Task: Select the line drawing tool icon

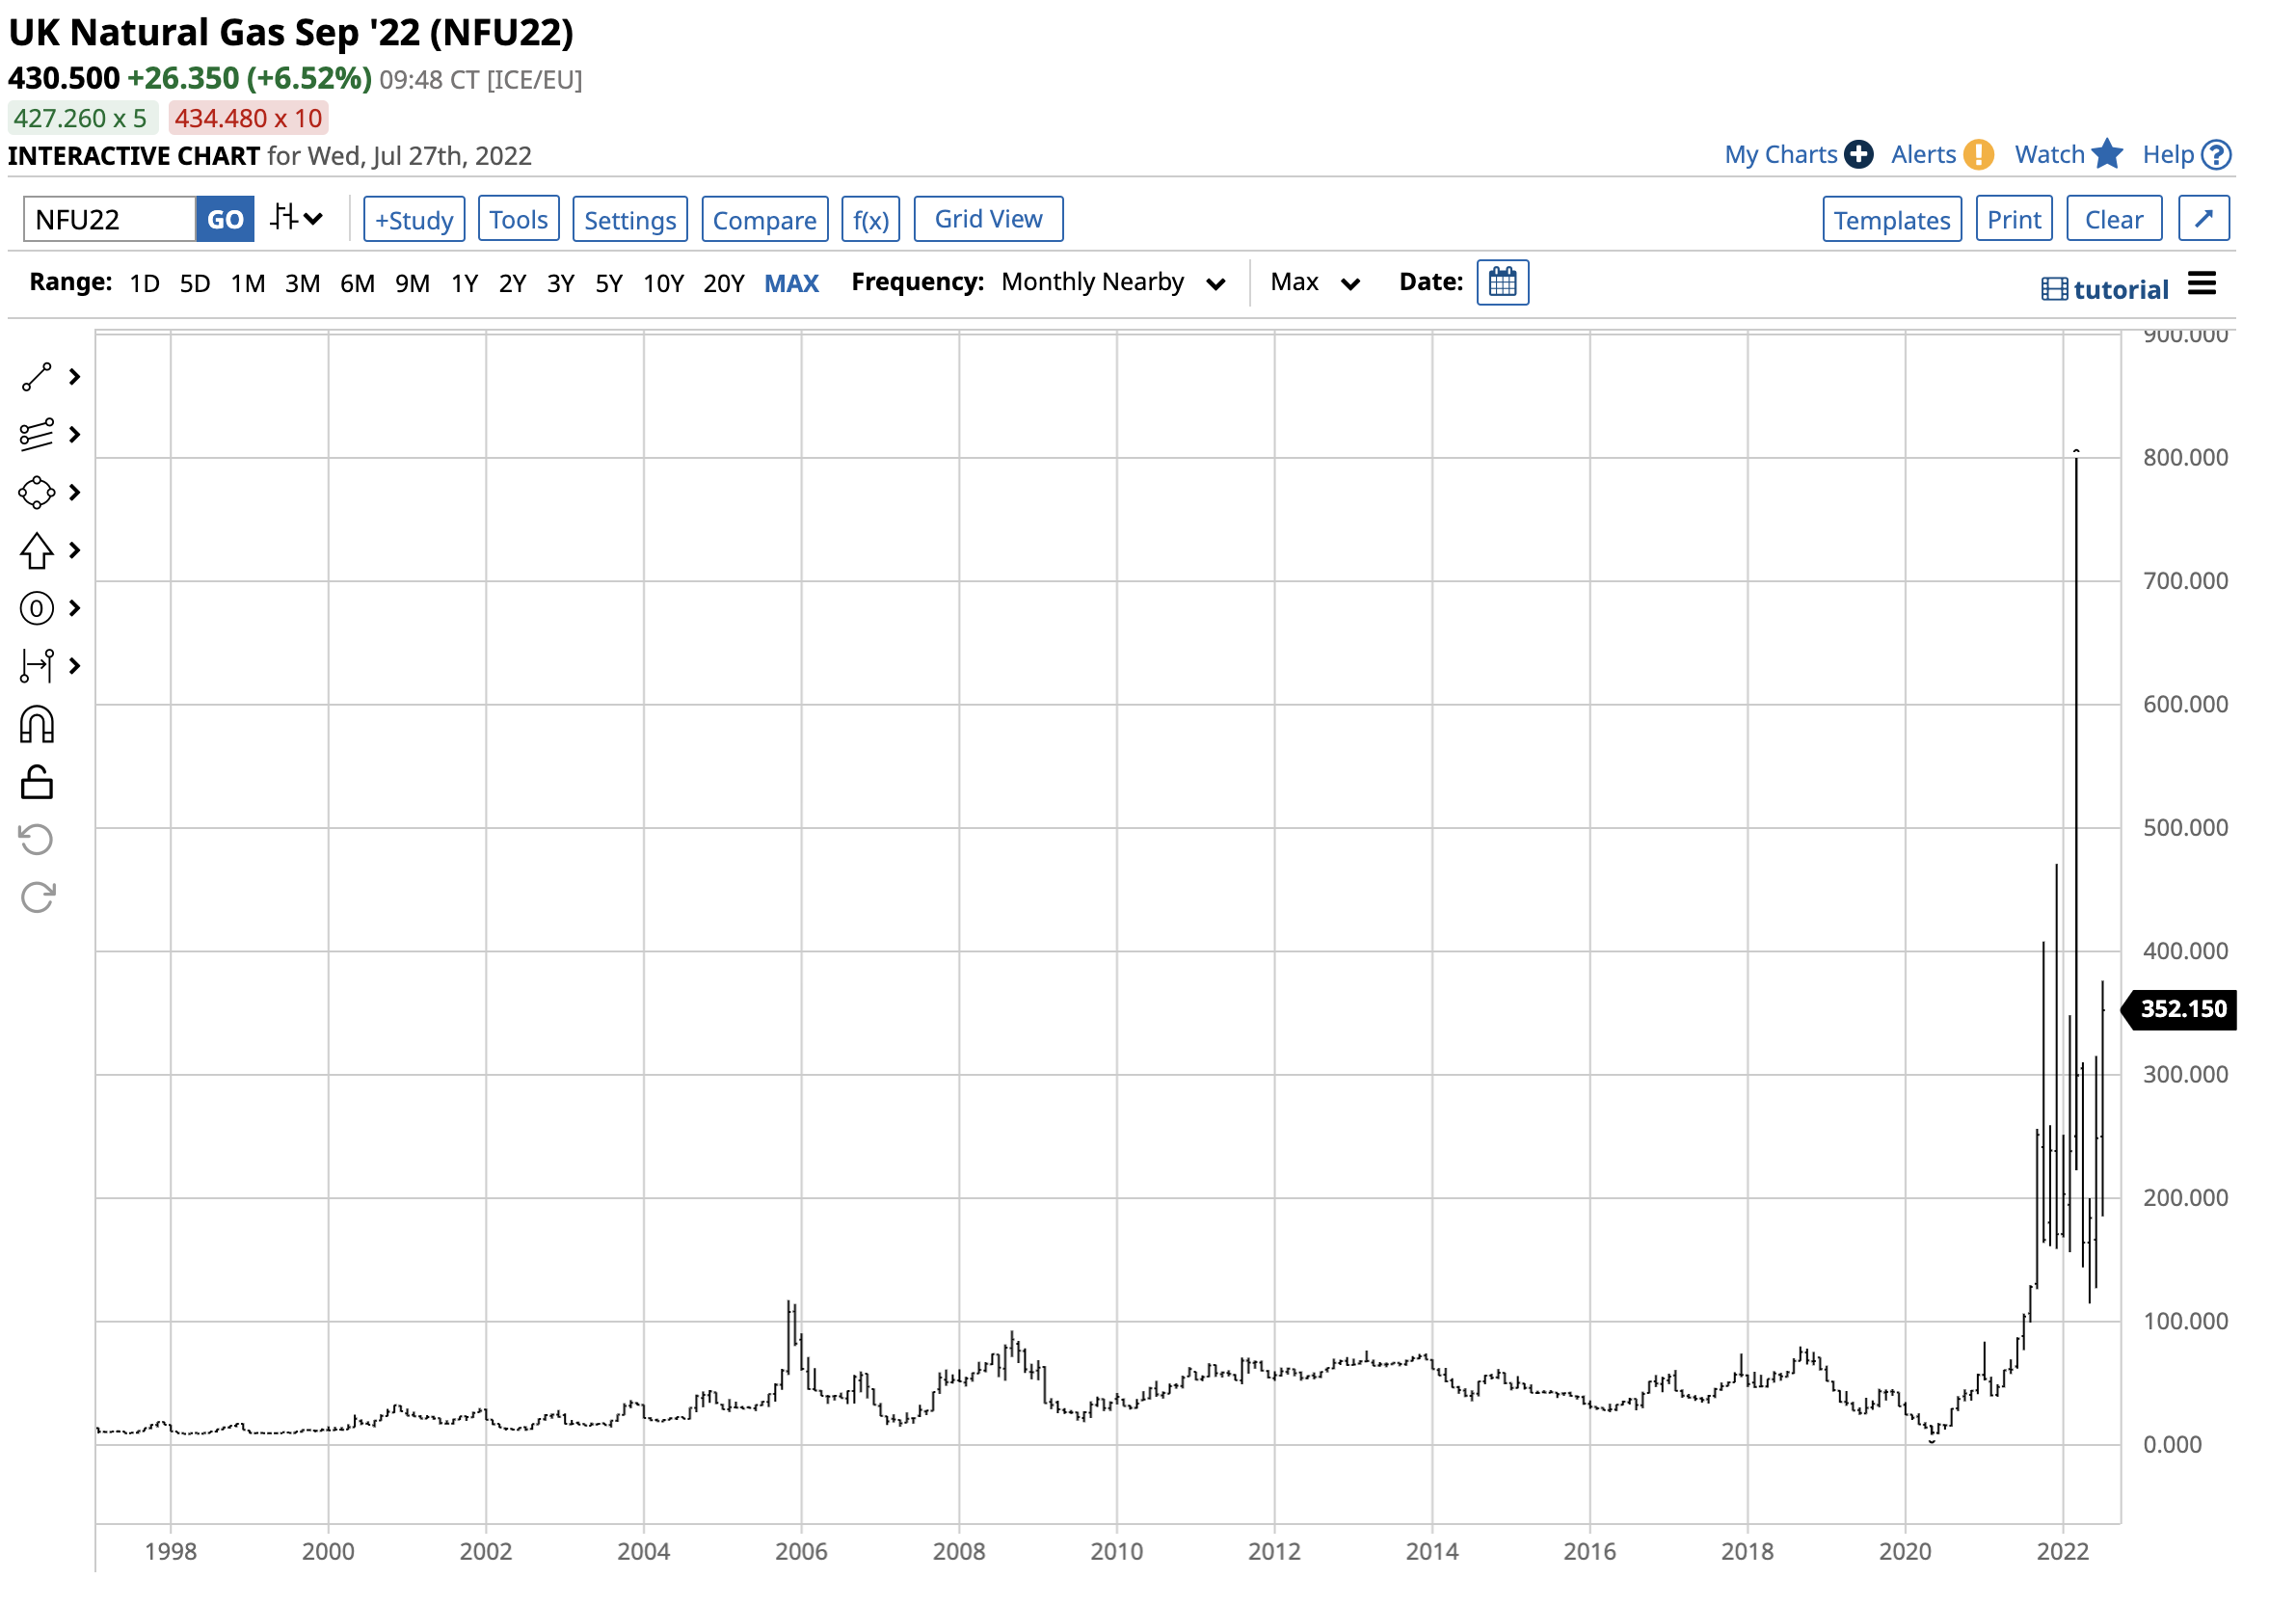Action: [x=36, y=378]
